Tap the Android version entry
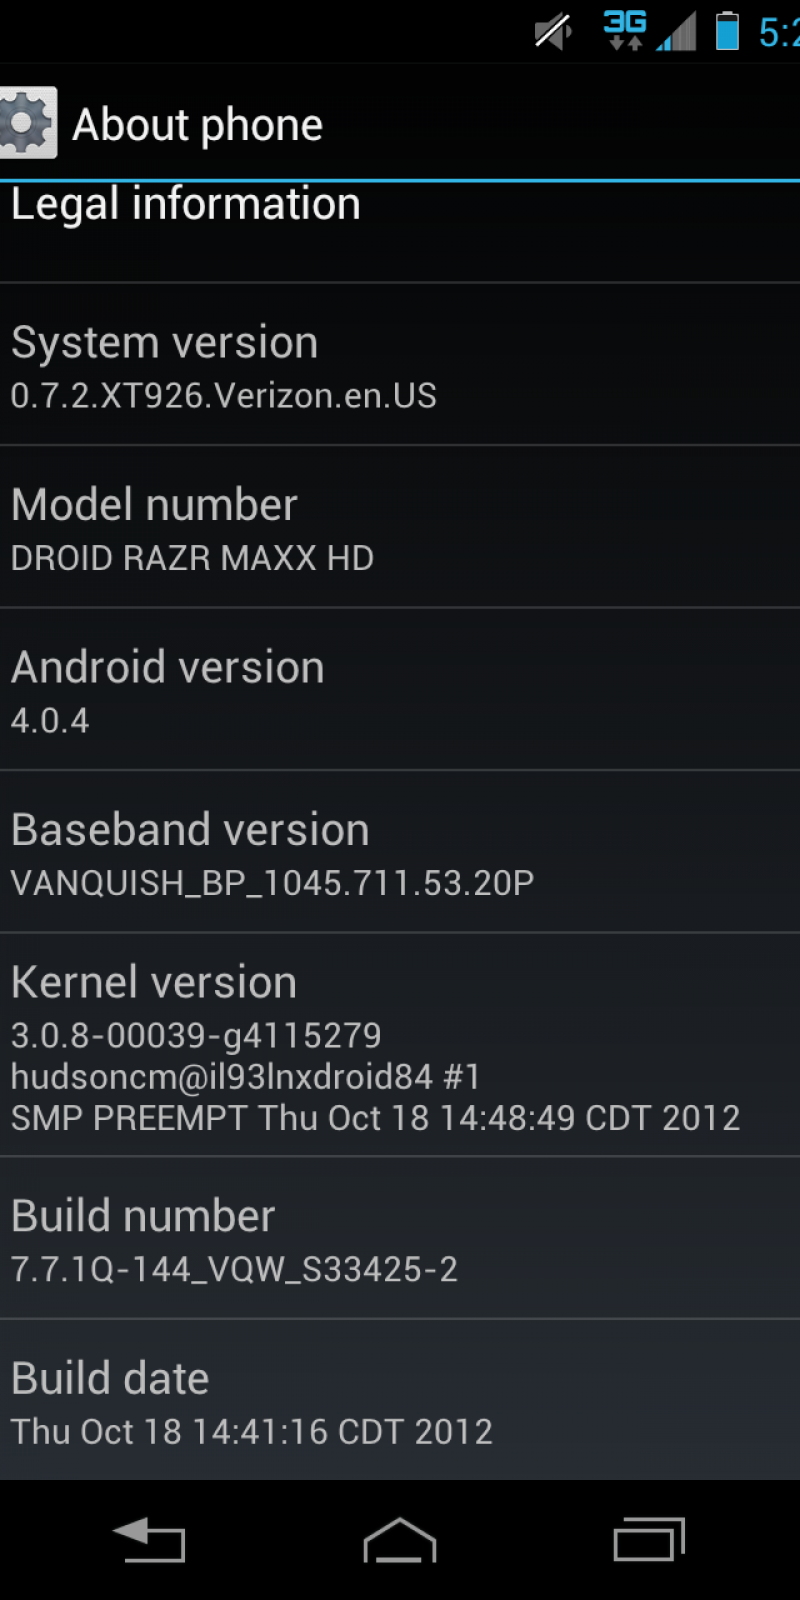The image size is (800, 1600). click(400, 689)
